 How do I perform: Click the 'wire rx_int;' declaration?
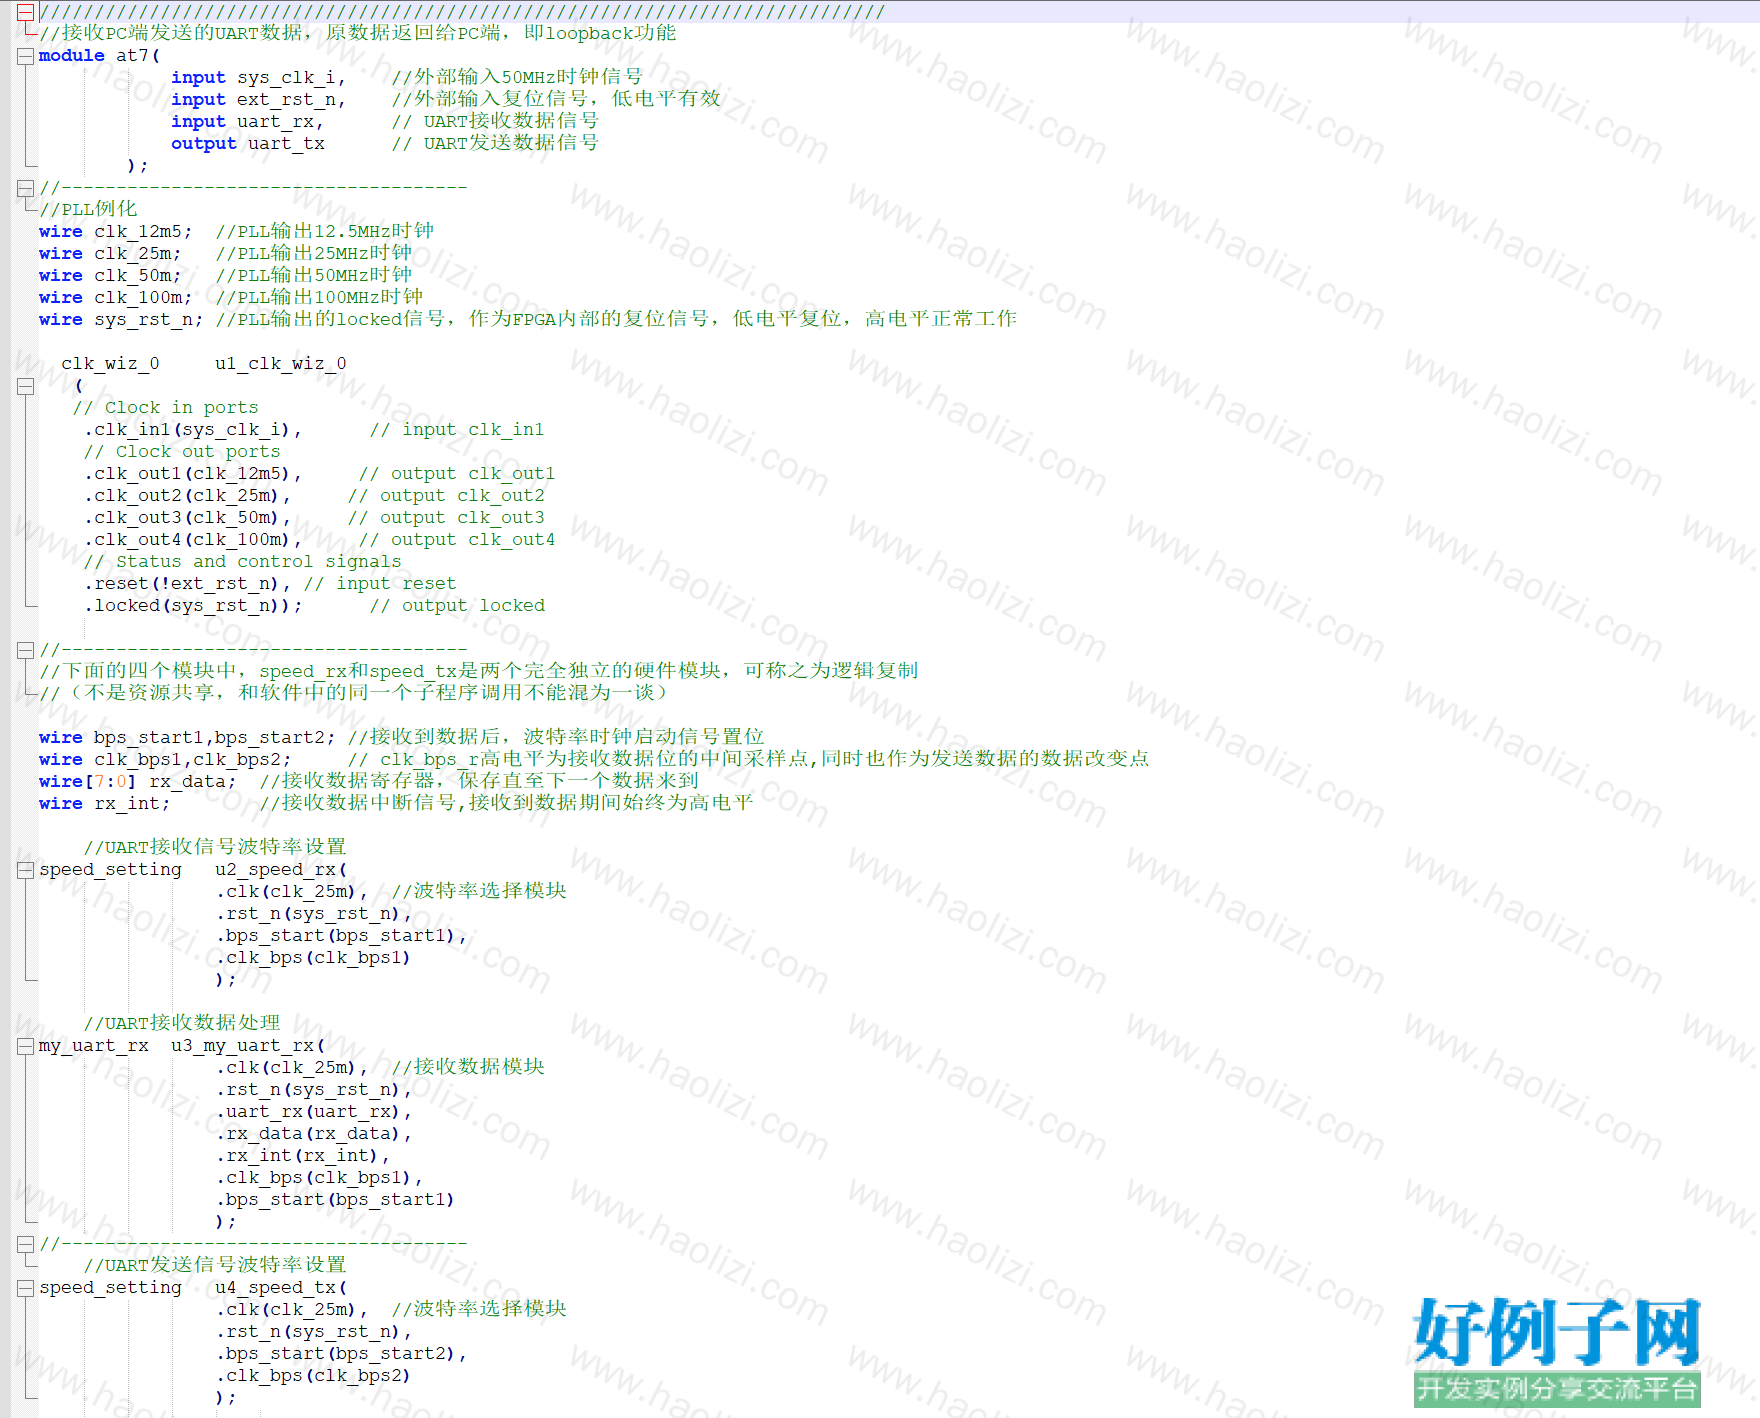click(104, 804)
